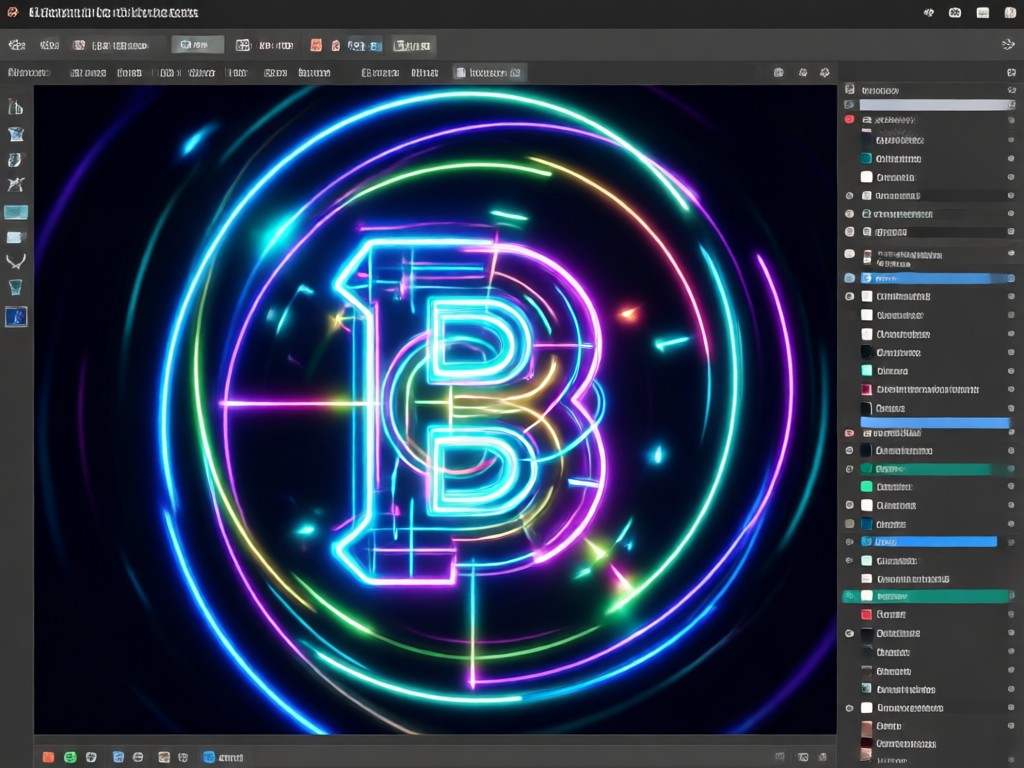Click the arrow icon at the top toolbar's far right
This screenshot has width=1024, height=768.
pos(1008,44)
